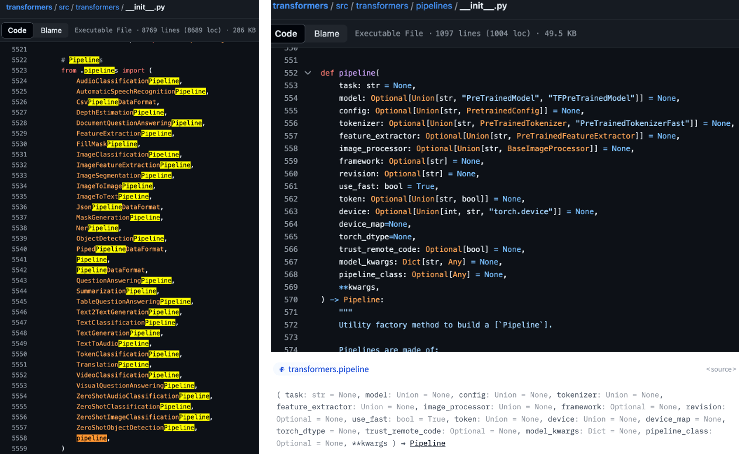Open src folder in right breadcrumb
The width and height of the screenshot is (739, 454).
[342, 6]
